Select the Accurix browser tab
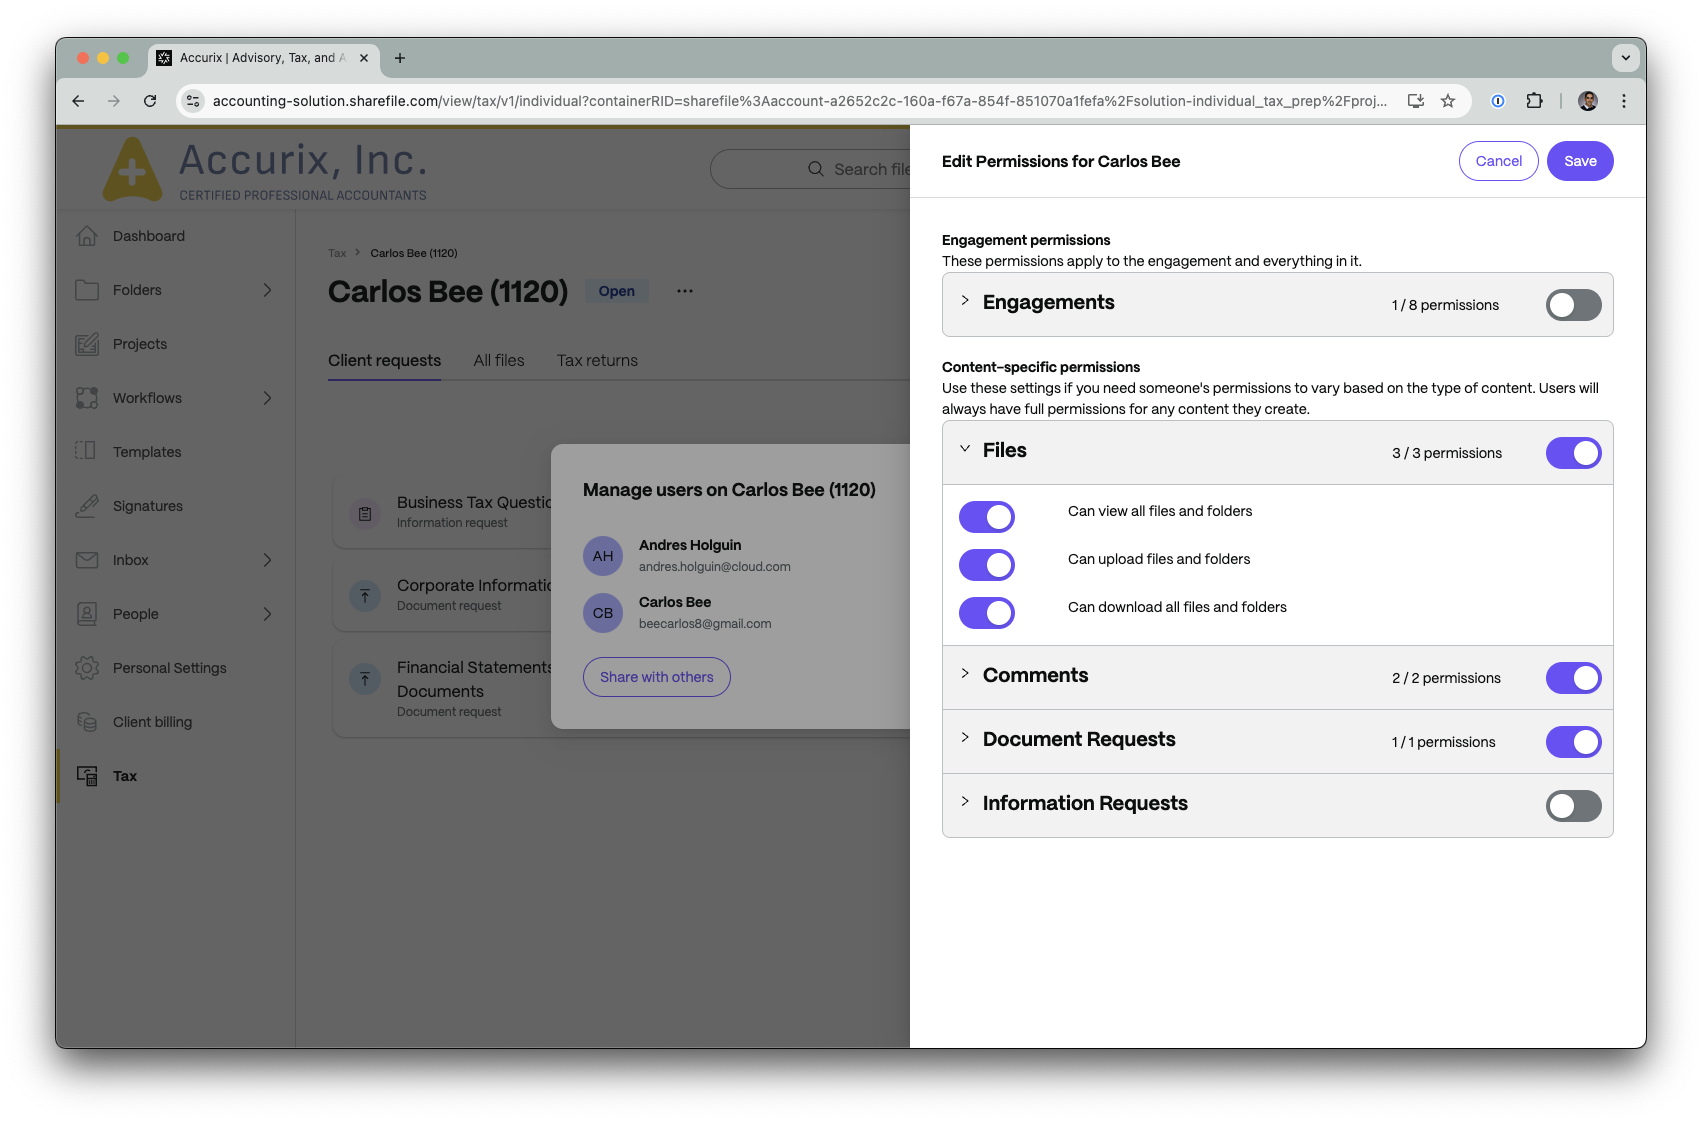Image resolution: width=1702 pixels, height=1122 pixels. (x=263, y=58)
